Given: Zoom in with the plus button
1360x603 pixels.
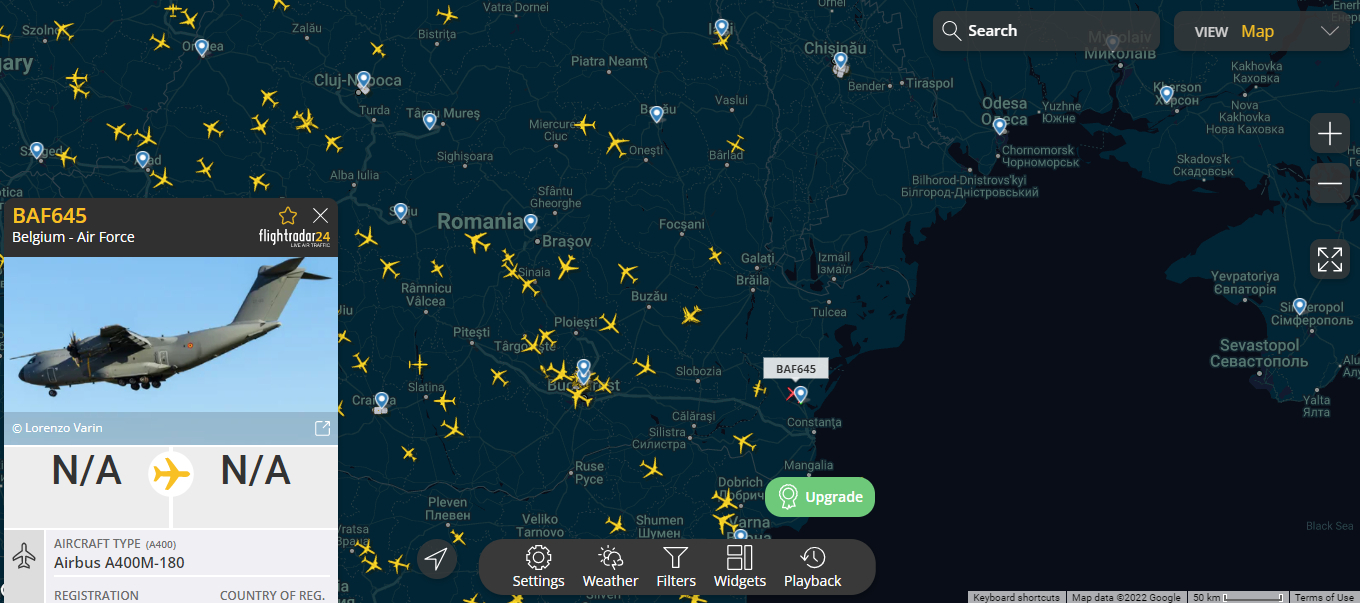Looking at the screenshot, I should [1330, 134].
